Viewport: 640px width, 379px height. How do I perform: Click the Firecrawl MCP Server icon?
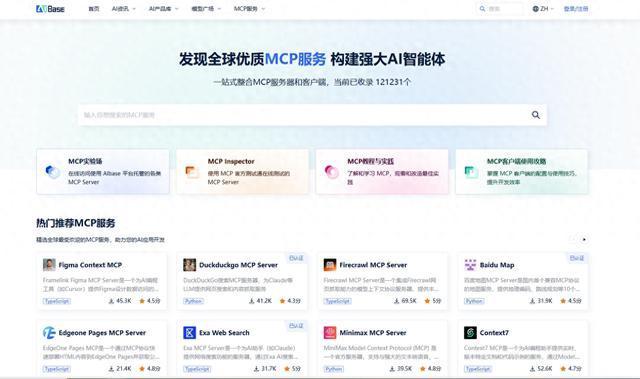tap(330, 265)
